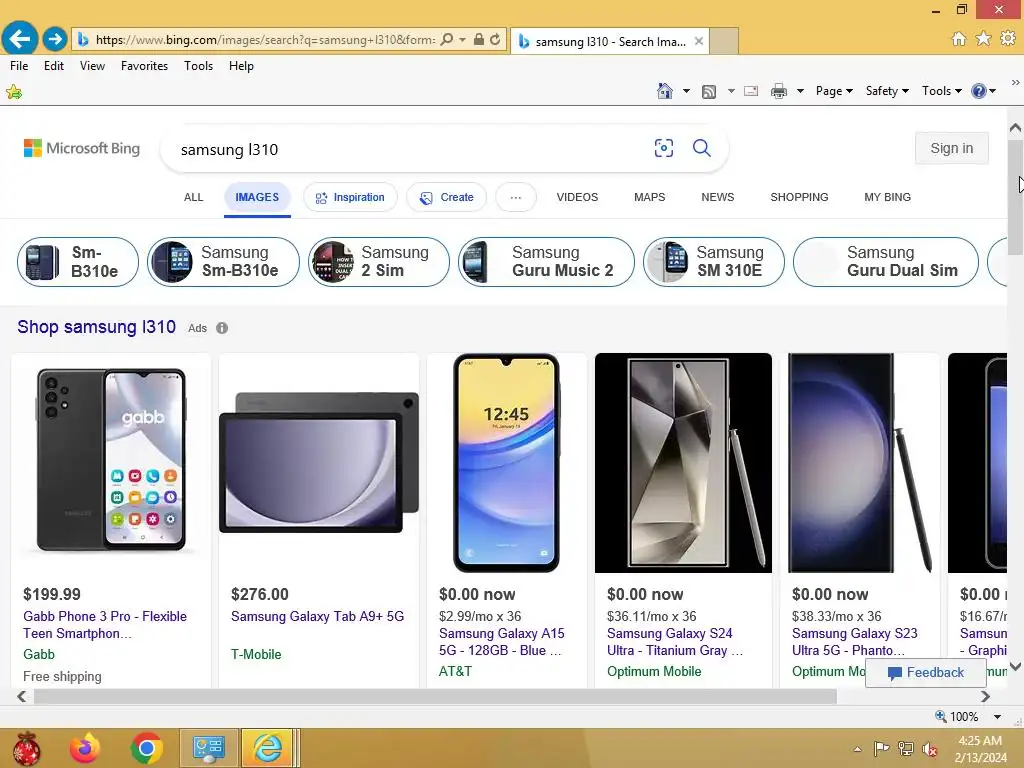
Task: Click the horizontal scrollbar right arrow
Action: click(x=985, y=697)
